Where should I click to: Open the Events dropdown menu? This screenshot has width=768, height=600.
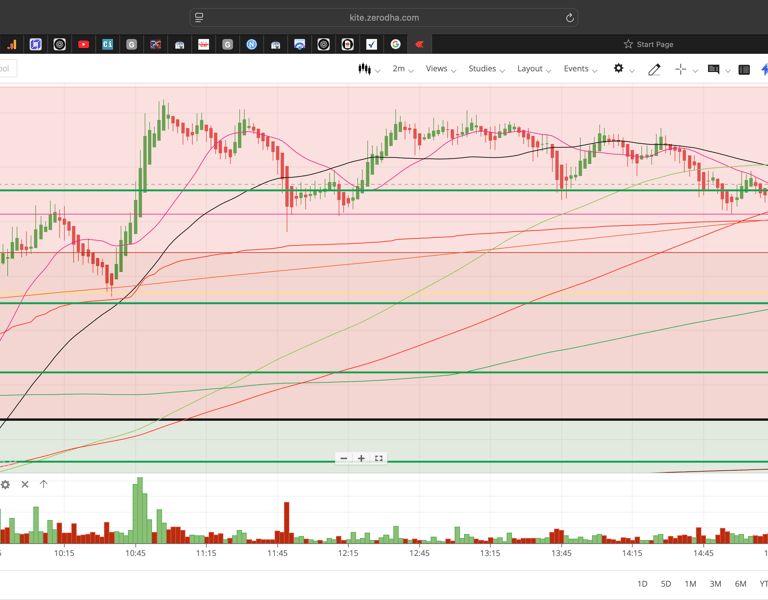pyautogui.click(x=580, y=69)
